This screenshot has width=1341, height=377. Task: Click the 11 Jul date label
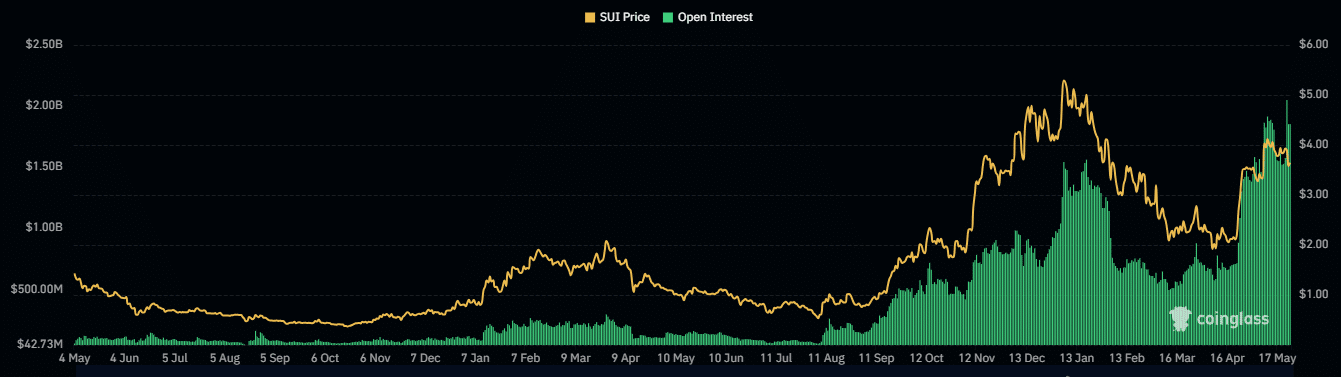click(776, 357)
